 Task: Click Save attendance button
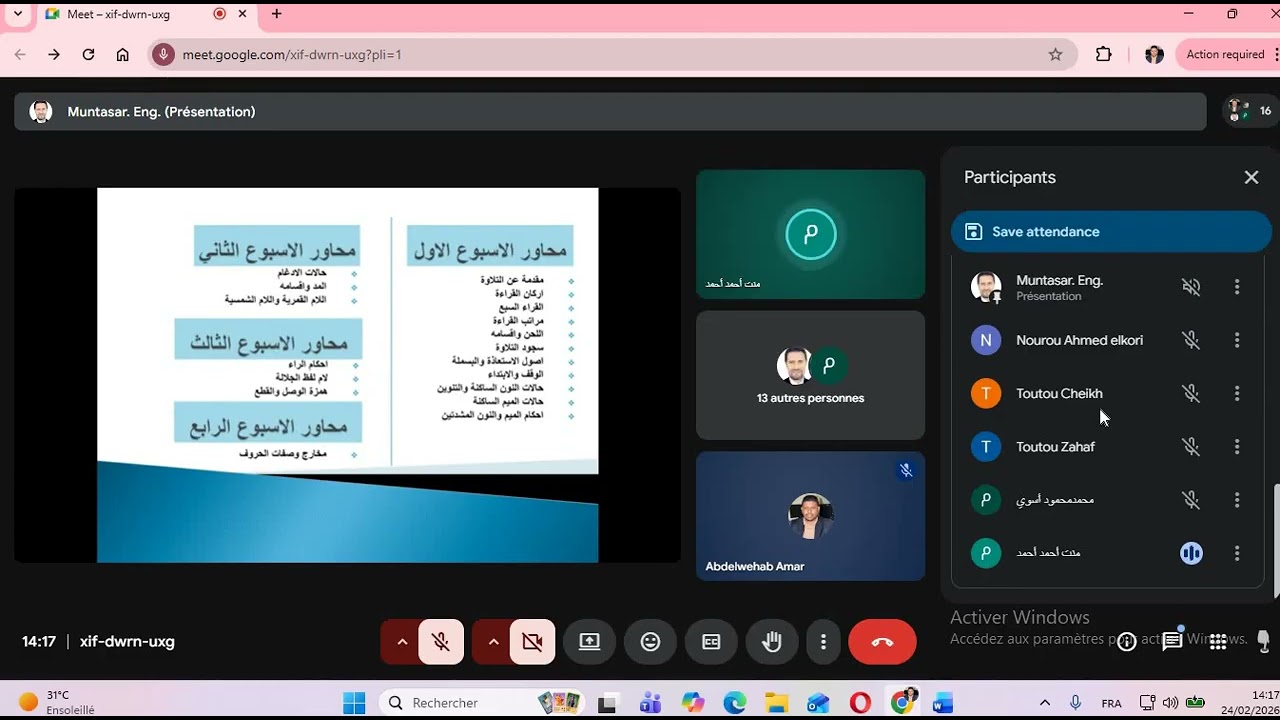click(1111, 232)
